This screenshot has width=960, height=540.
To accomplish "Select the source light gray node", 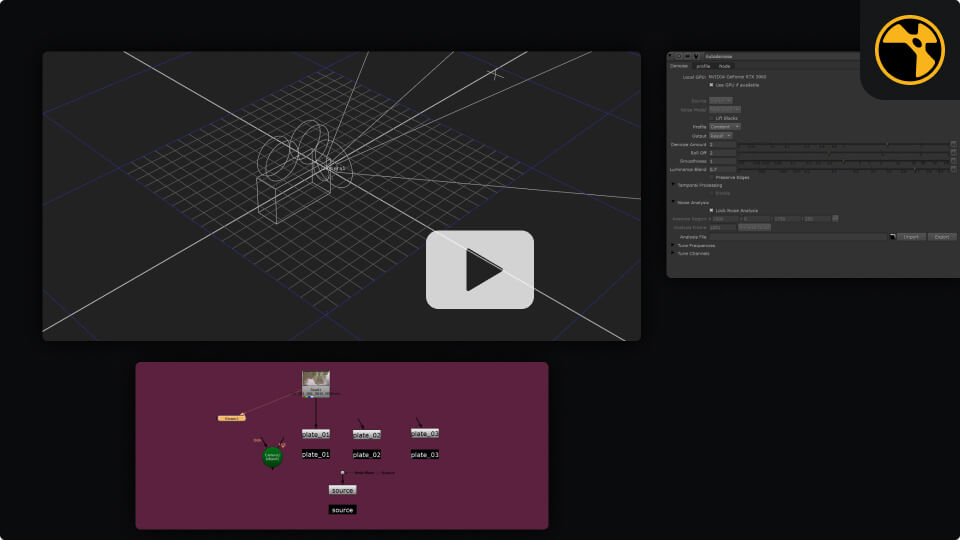I will point(342,490).
